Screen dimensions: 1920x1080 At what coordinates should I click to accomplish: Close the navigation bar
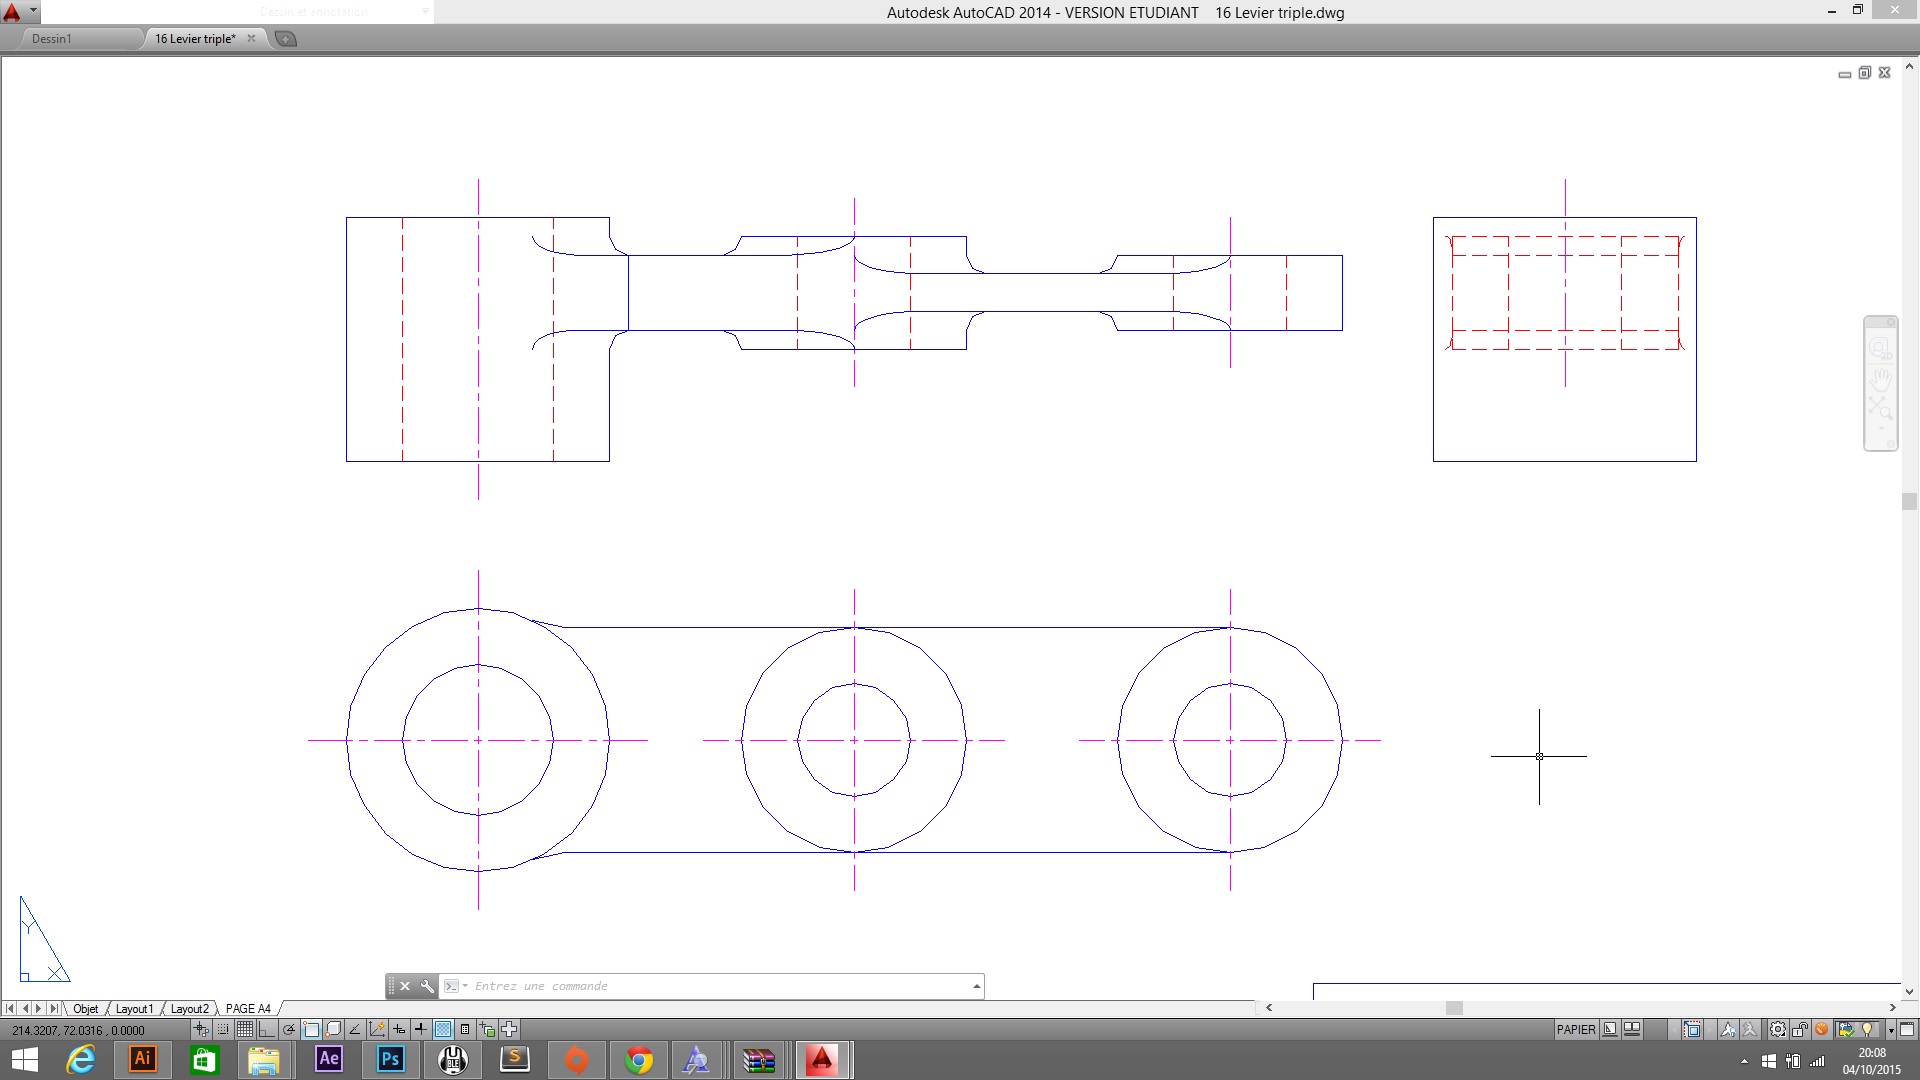pyautogui.click(x=1890, y=322)
